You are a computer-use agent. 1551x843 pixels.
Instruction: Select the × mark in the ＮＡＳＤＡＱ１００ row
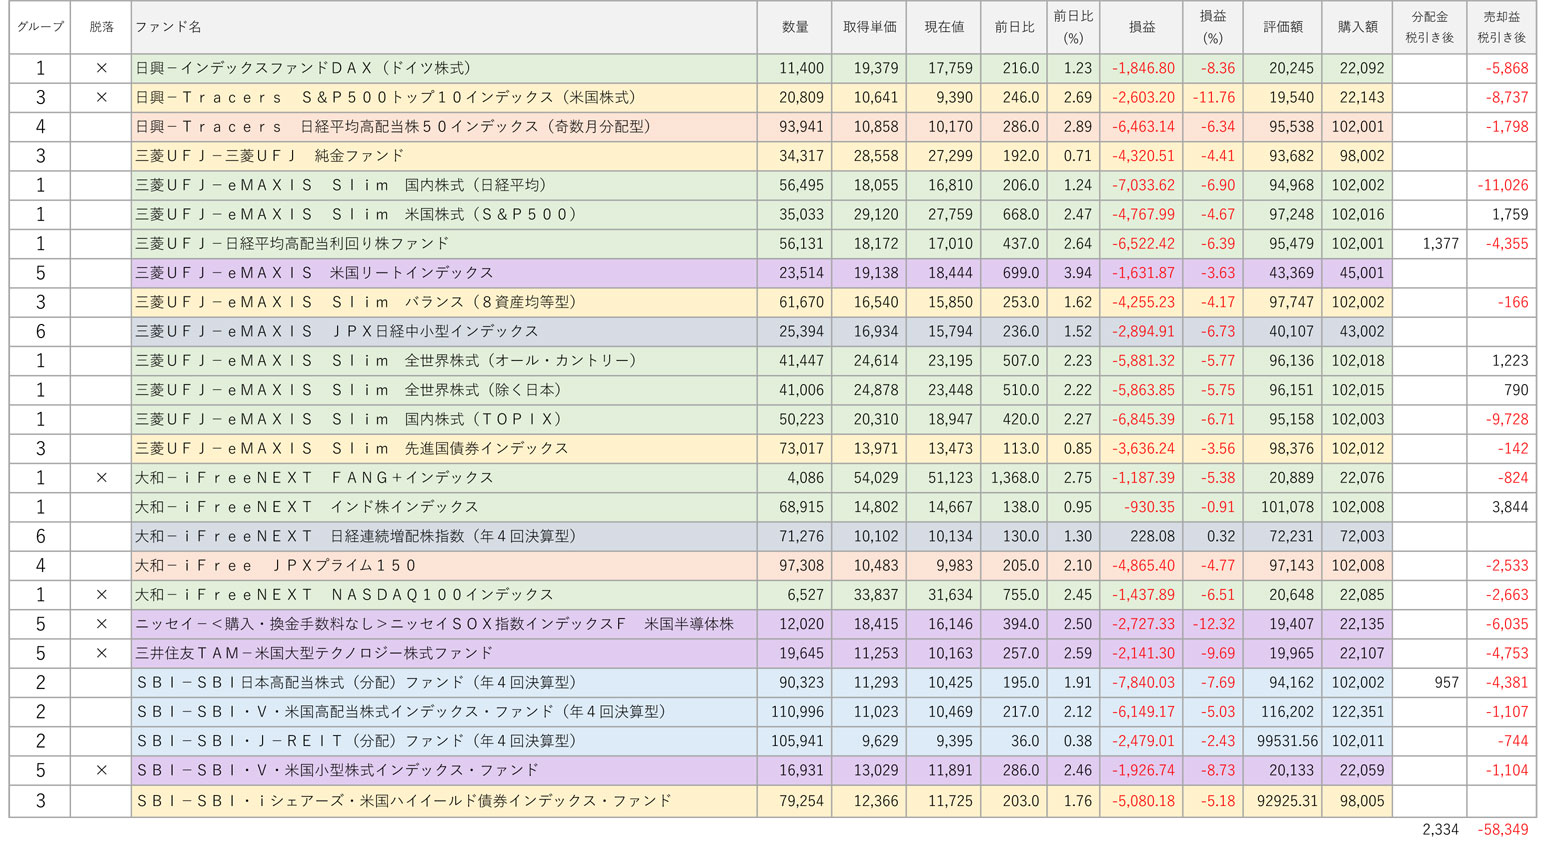tap(101, 595)
